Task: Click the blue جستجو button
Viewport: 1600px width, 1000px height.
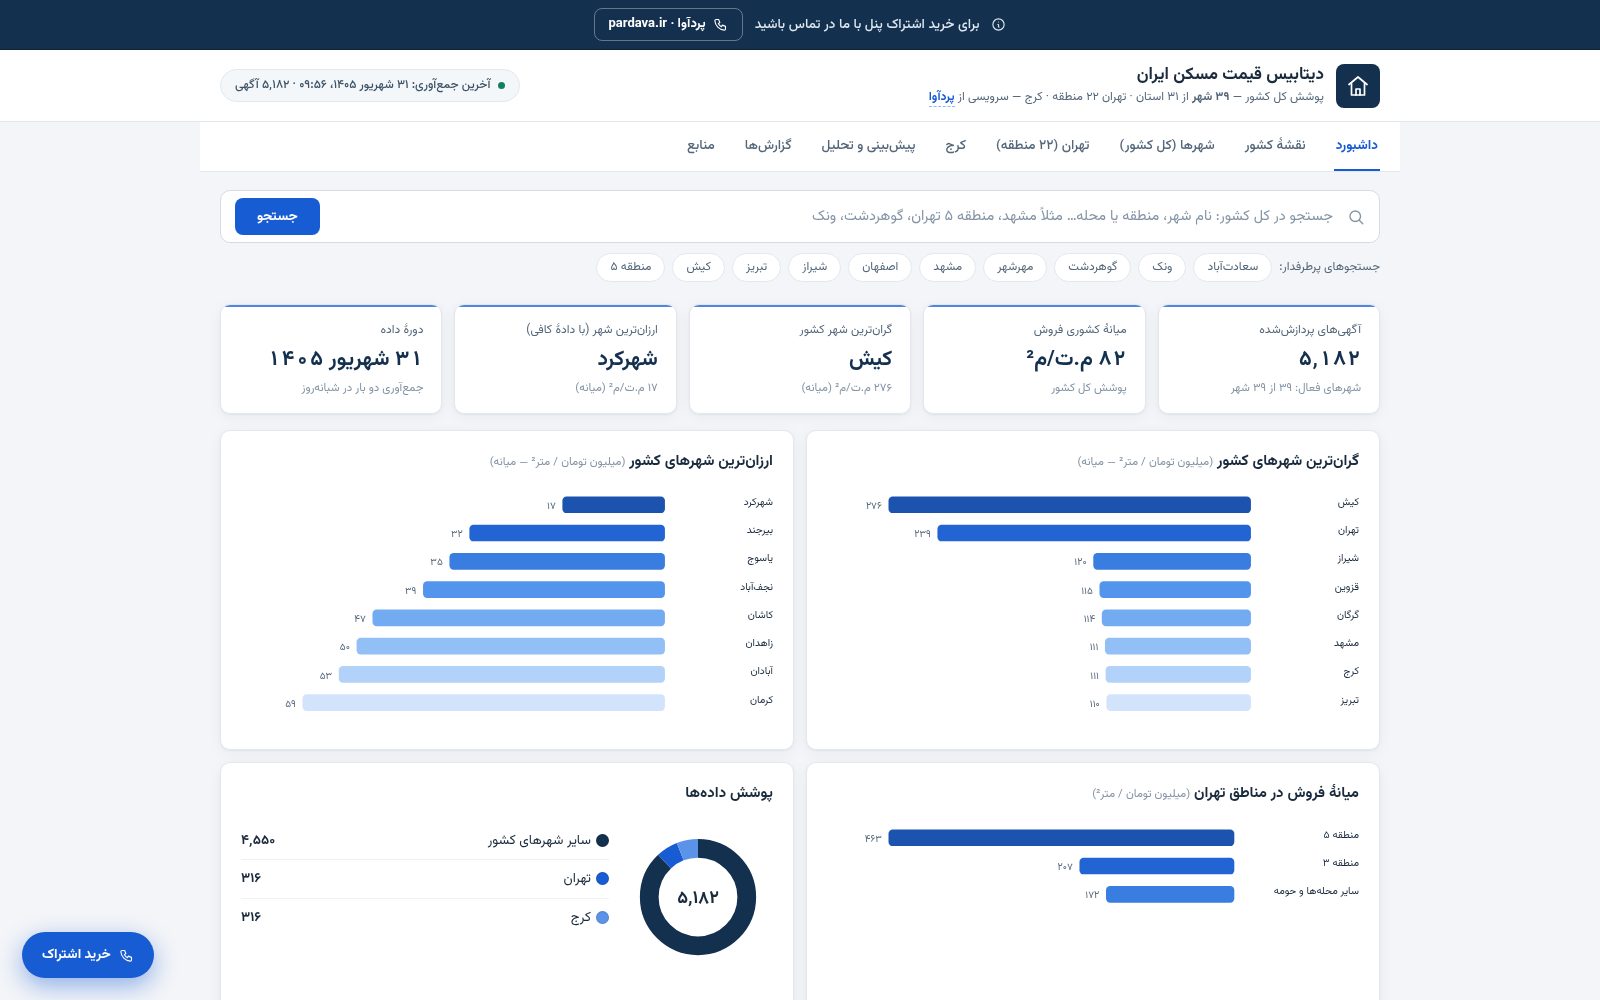Action: 277,216
